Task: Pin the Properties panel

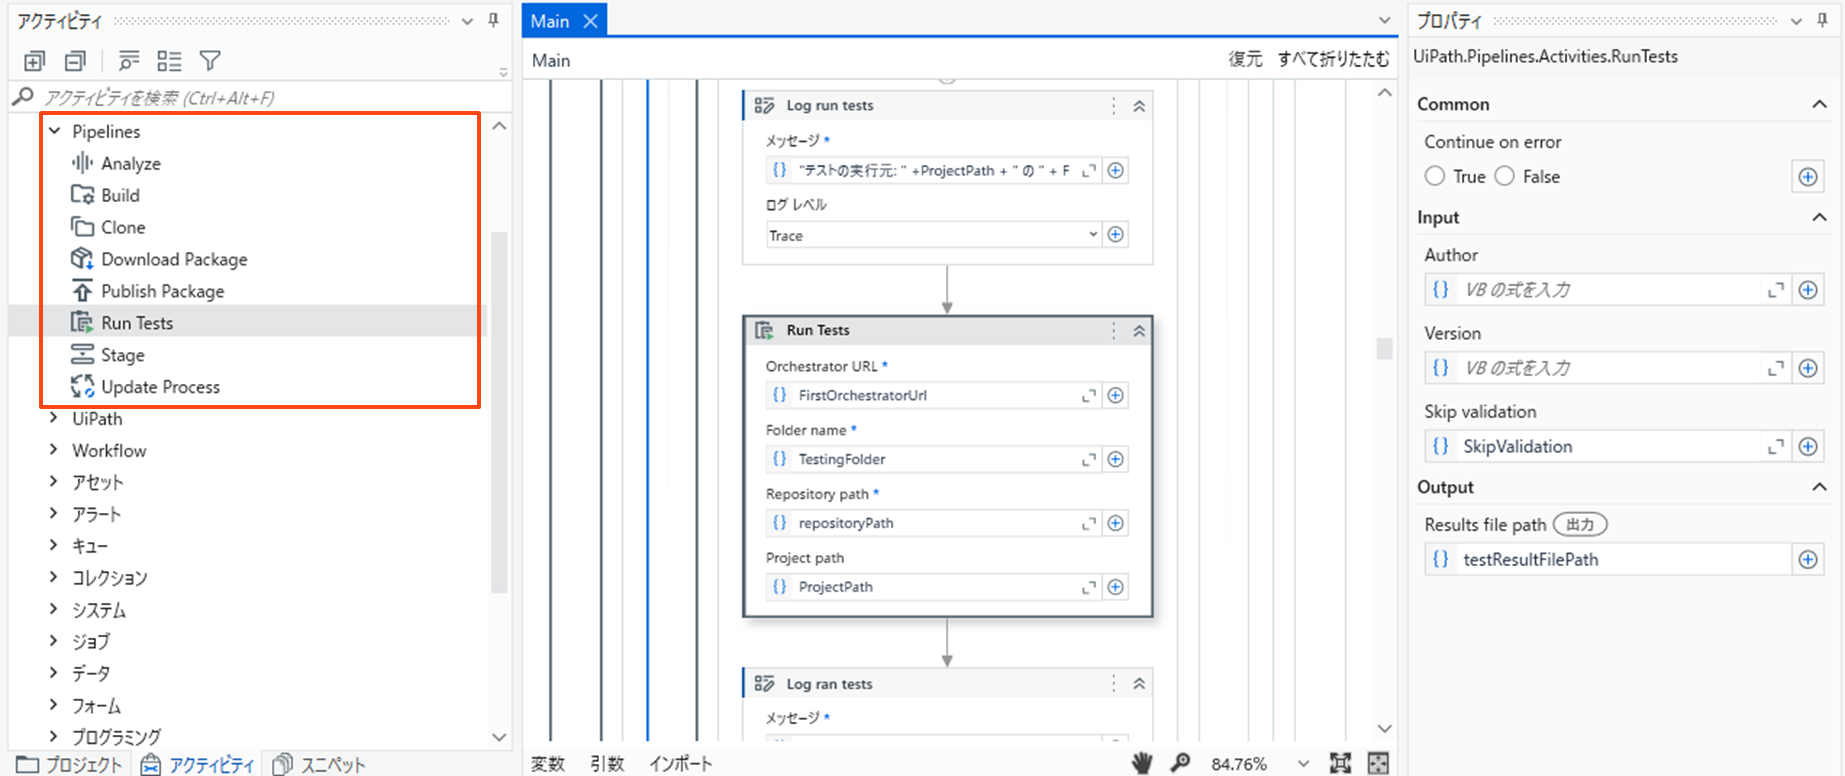Action: coord(1822,20)
